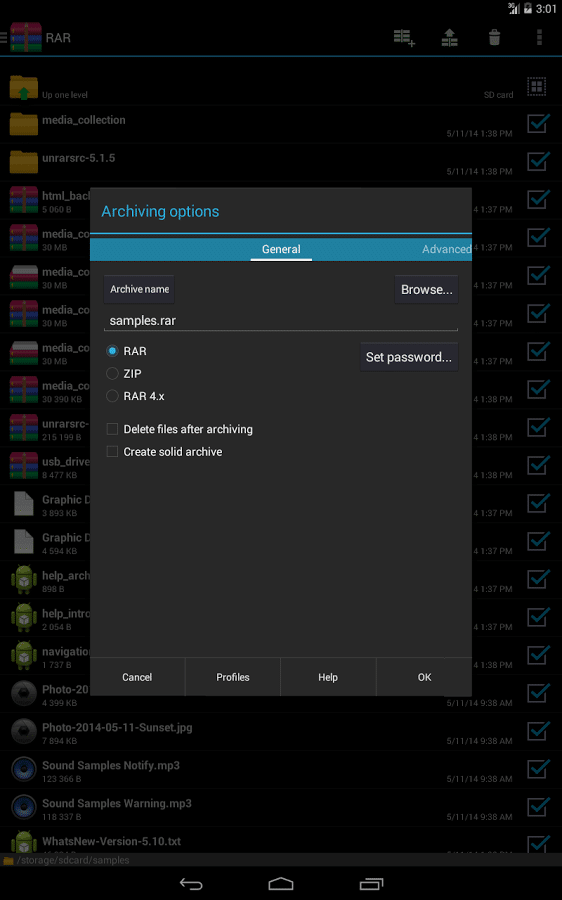The height and width of the screenshot is (900, 562).
Task: Open the Profiles button in dialog
Action: point(232,677)
